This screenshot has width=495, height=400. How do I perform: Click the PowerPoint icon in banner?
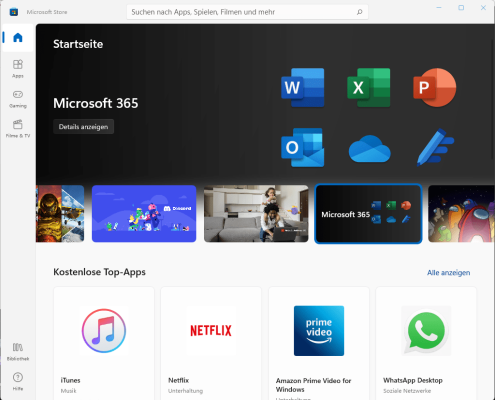[435, 87]
